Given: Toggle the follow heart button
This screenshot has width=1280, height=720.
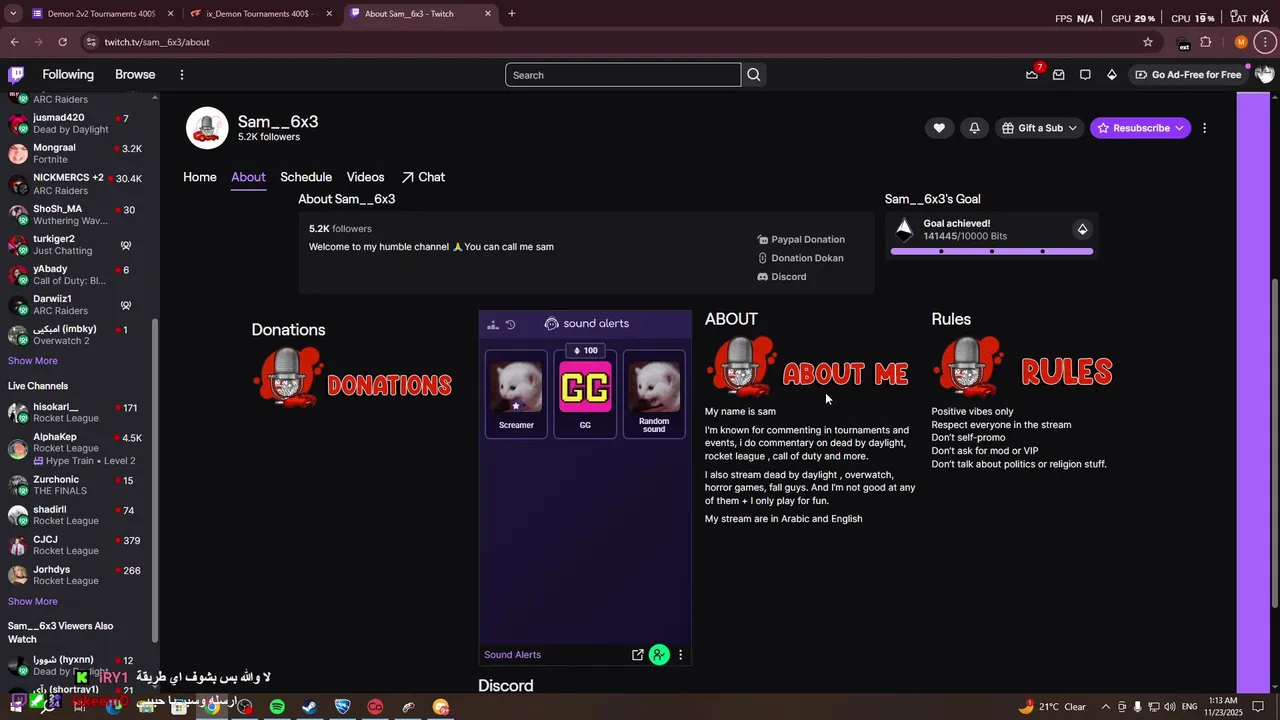Looking at the screenshot, I should 939,128.
